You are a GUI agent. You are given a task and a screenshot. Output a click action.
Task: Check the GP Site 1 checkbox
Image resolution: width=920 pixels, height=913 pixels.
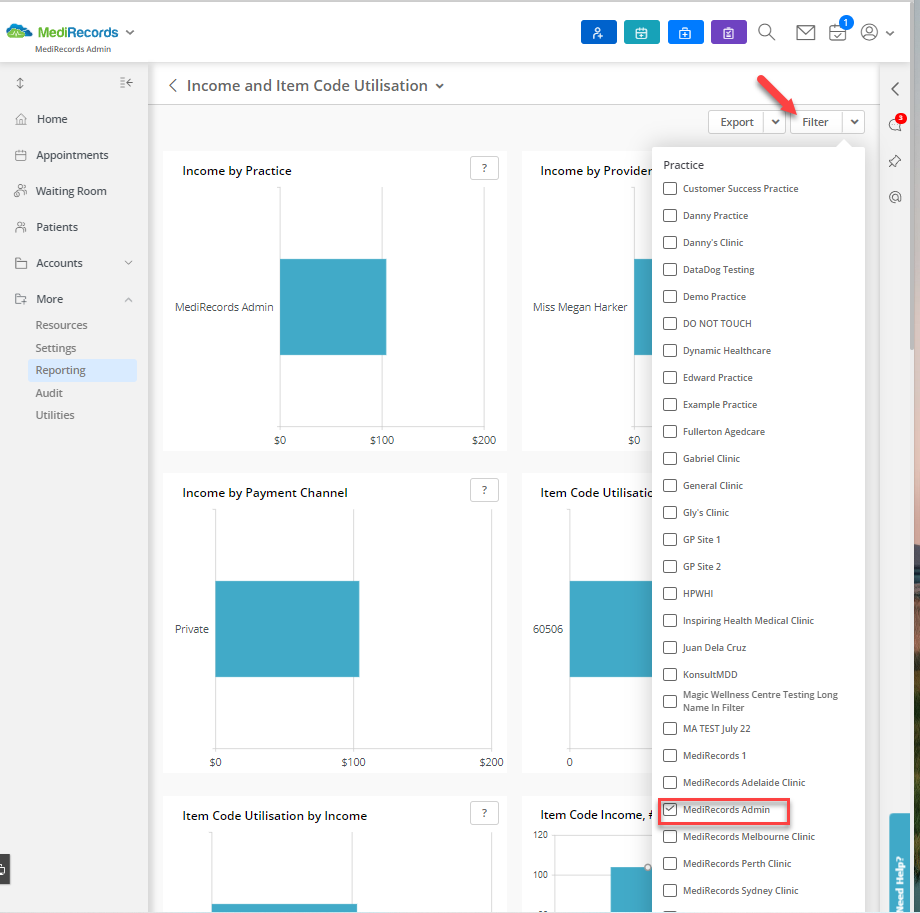669,539
